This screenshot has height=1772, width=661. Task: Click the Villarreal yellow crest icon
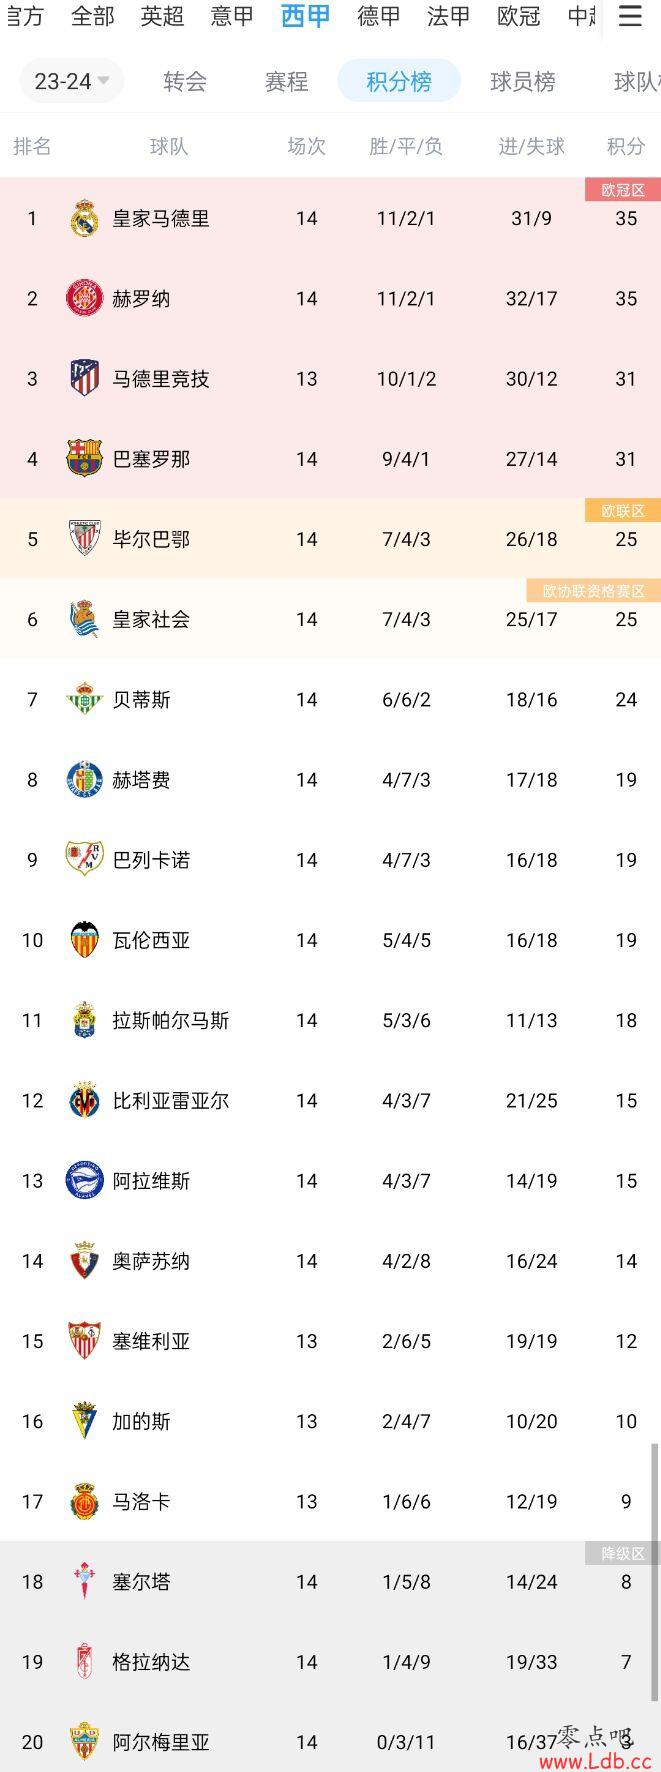tap(84, 1100)
